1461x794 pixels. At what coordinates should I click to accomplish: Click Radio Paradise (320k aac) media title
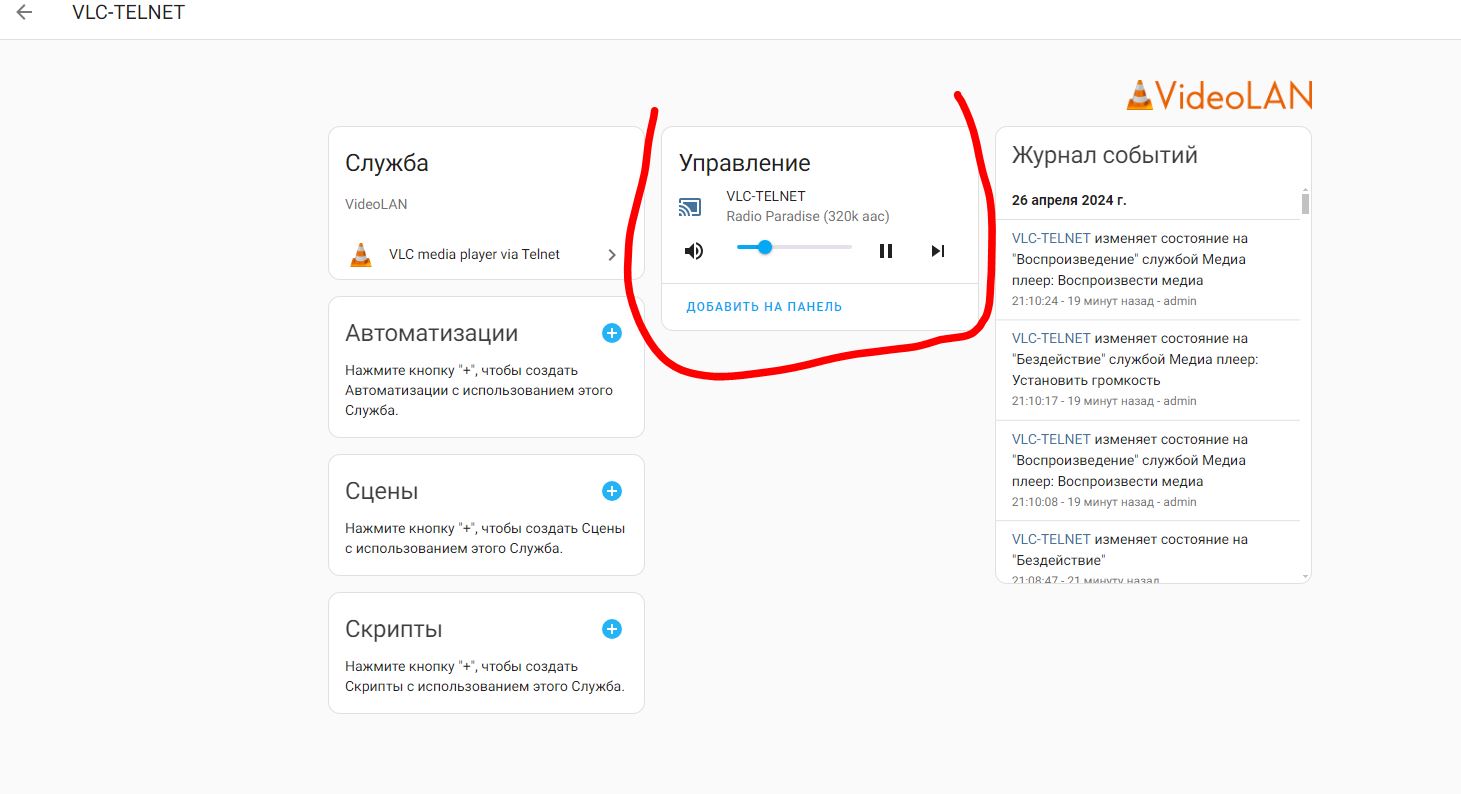click(x=808, y=216)
